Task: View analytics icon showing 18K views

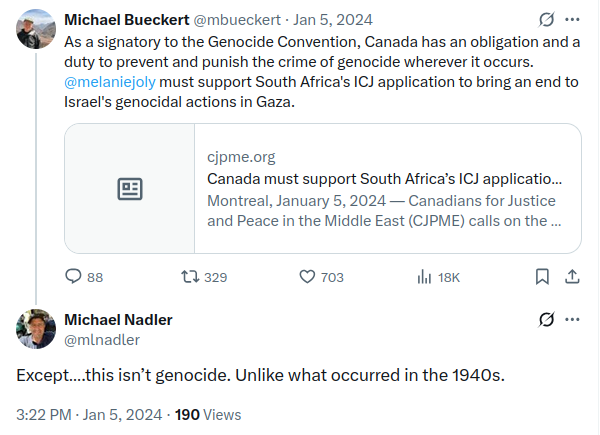Action: tap(424, 276)
